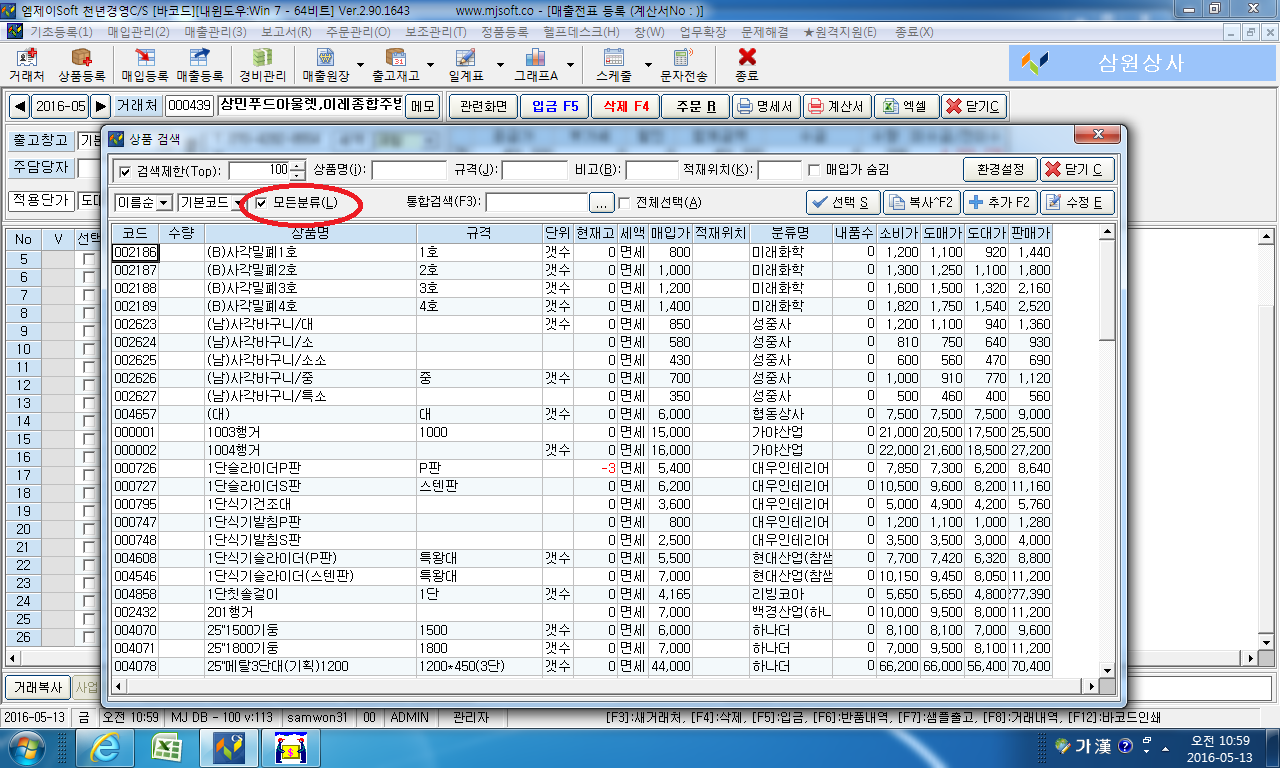1280x768 pixels.
Task: Expand the 스케줄 dropdown arrow
Action: pyautogui.click(x=648, y=65)
